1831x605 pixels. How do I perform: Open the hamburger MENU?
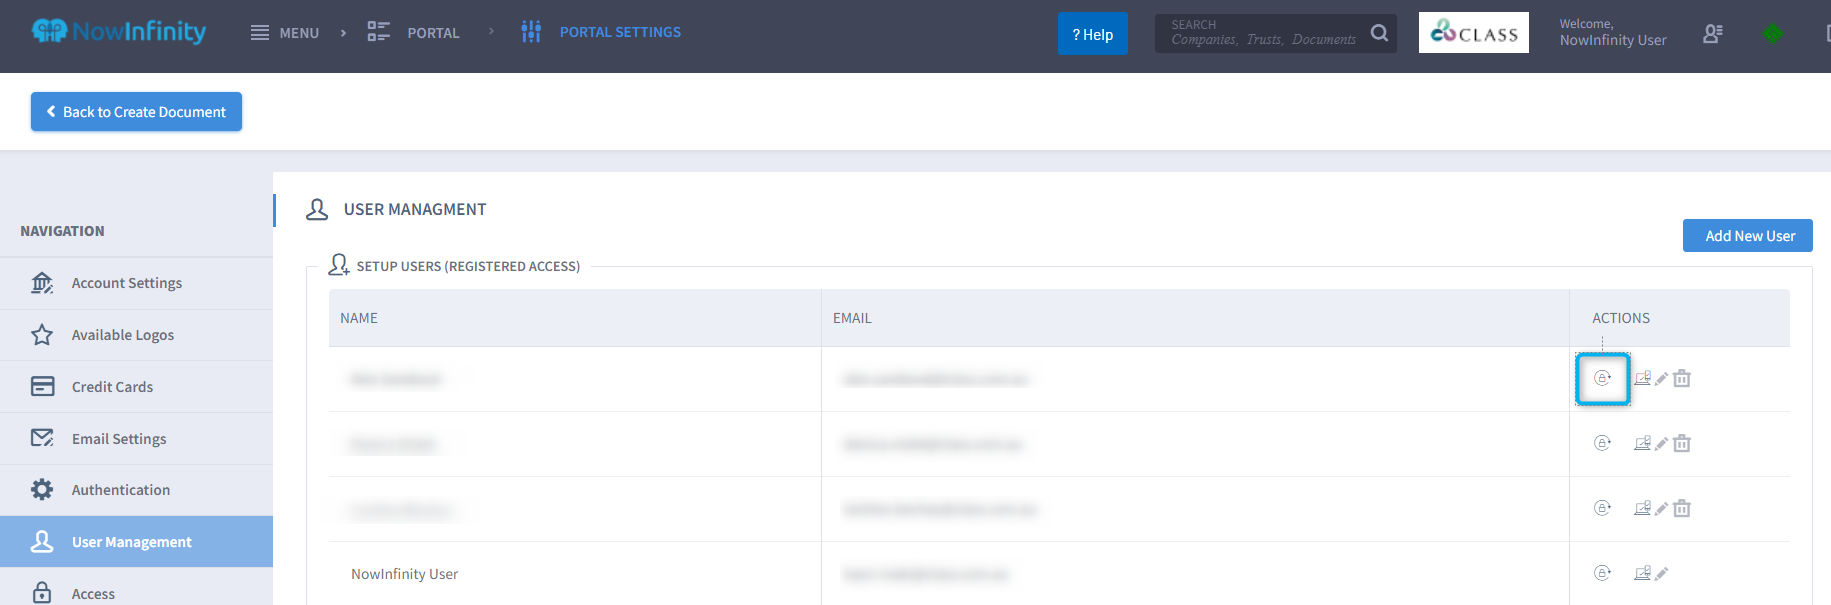tap(285, 33)
